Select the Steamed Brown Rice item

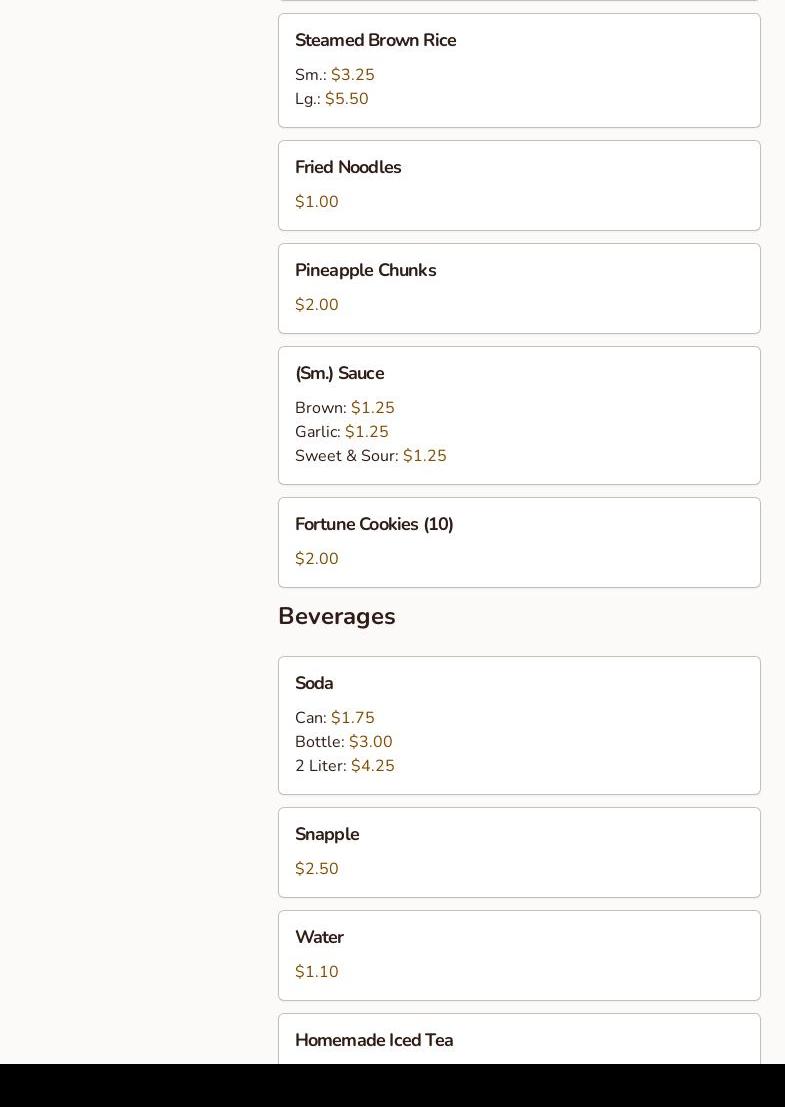coord(375,41)
